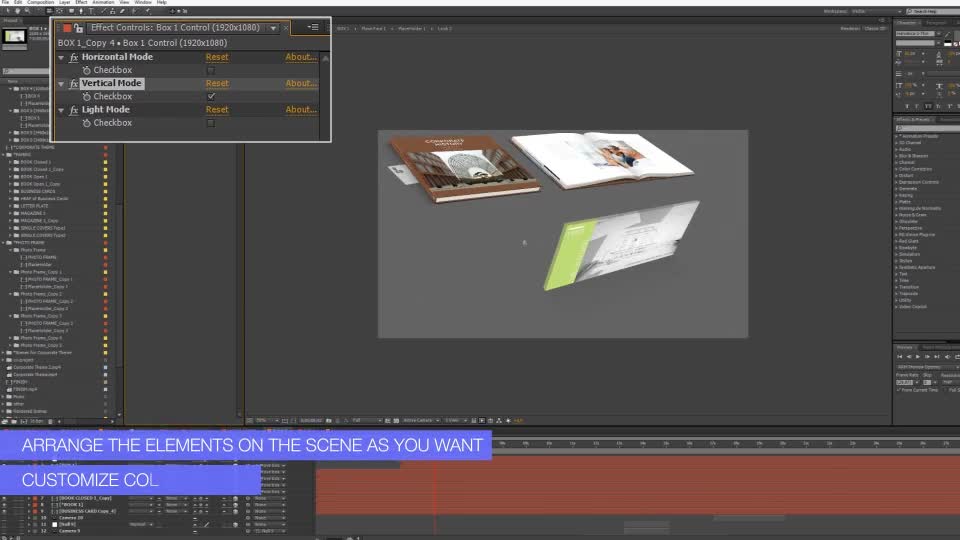Click play in the Preview panel
The height and width of the screenshot is (540, 960).
coord(918,356)
